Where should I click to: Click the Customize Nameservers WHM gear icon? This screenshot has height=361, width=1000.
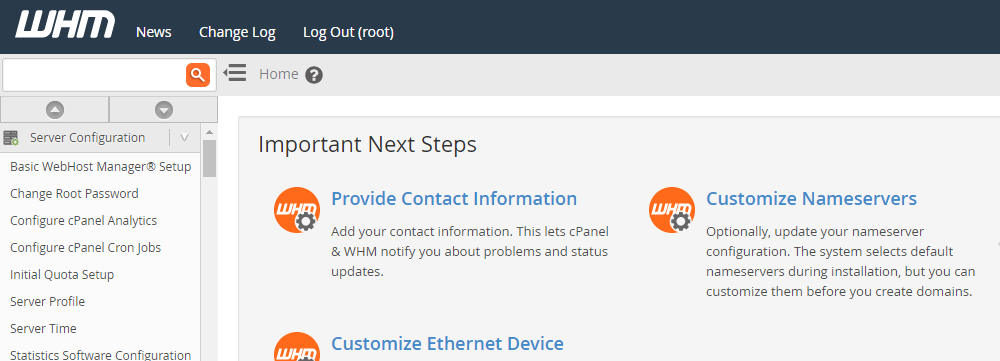pyautogui.click(x=672, y=210)
